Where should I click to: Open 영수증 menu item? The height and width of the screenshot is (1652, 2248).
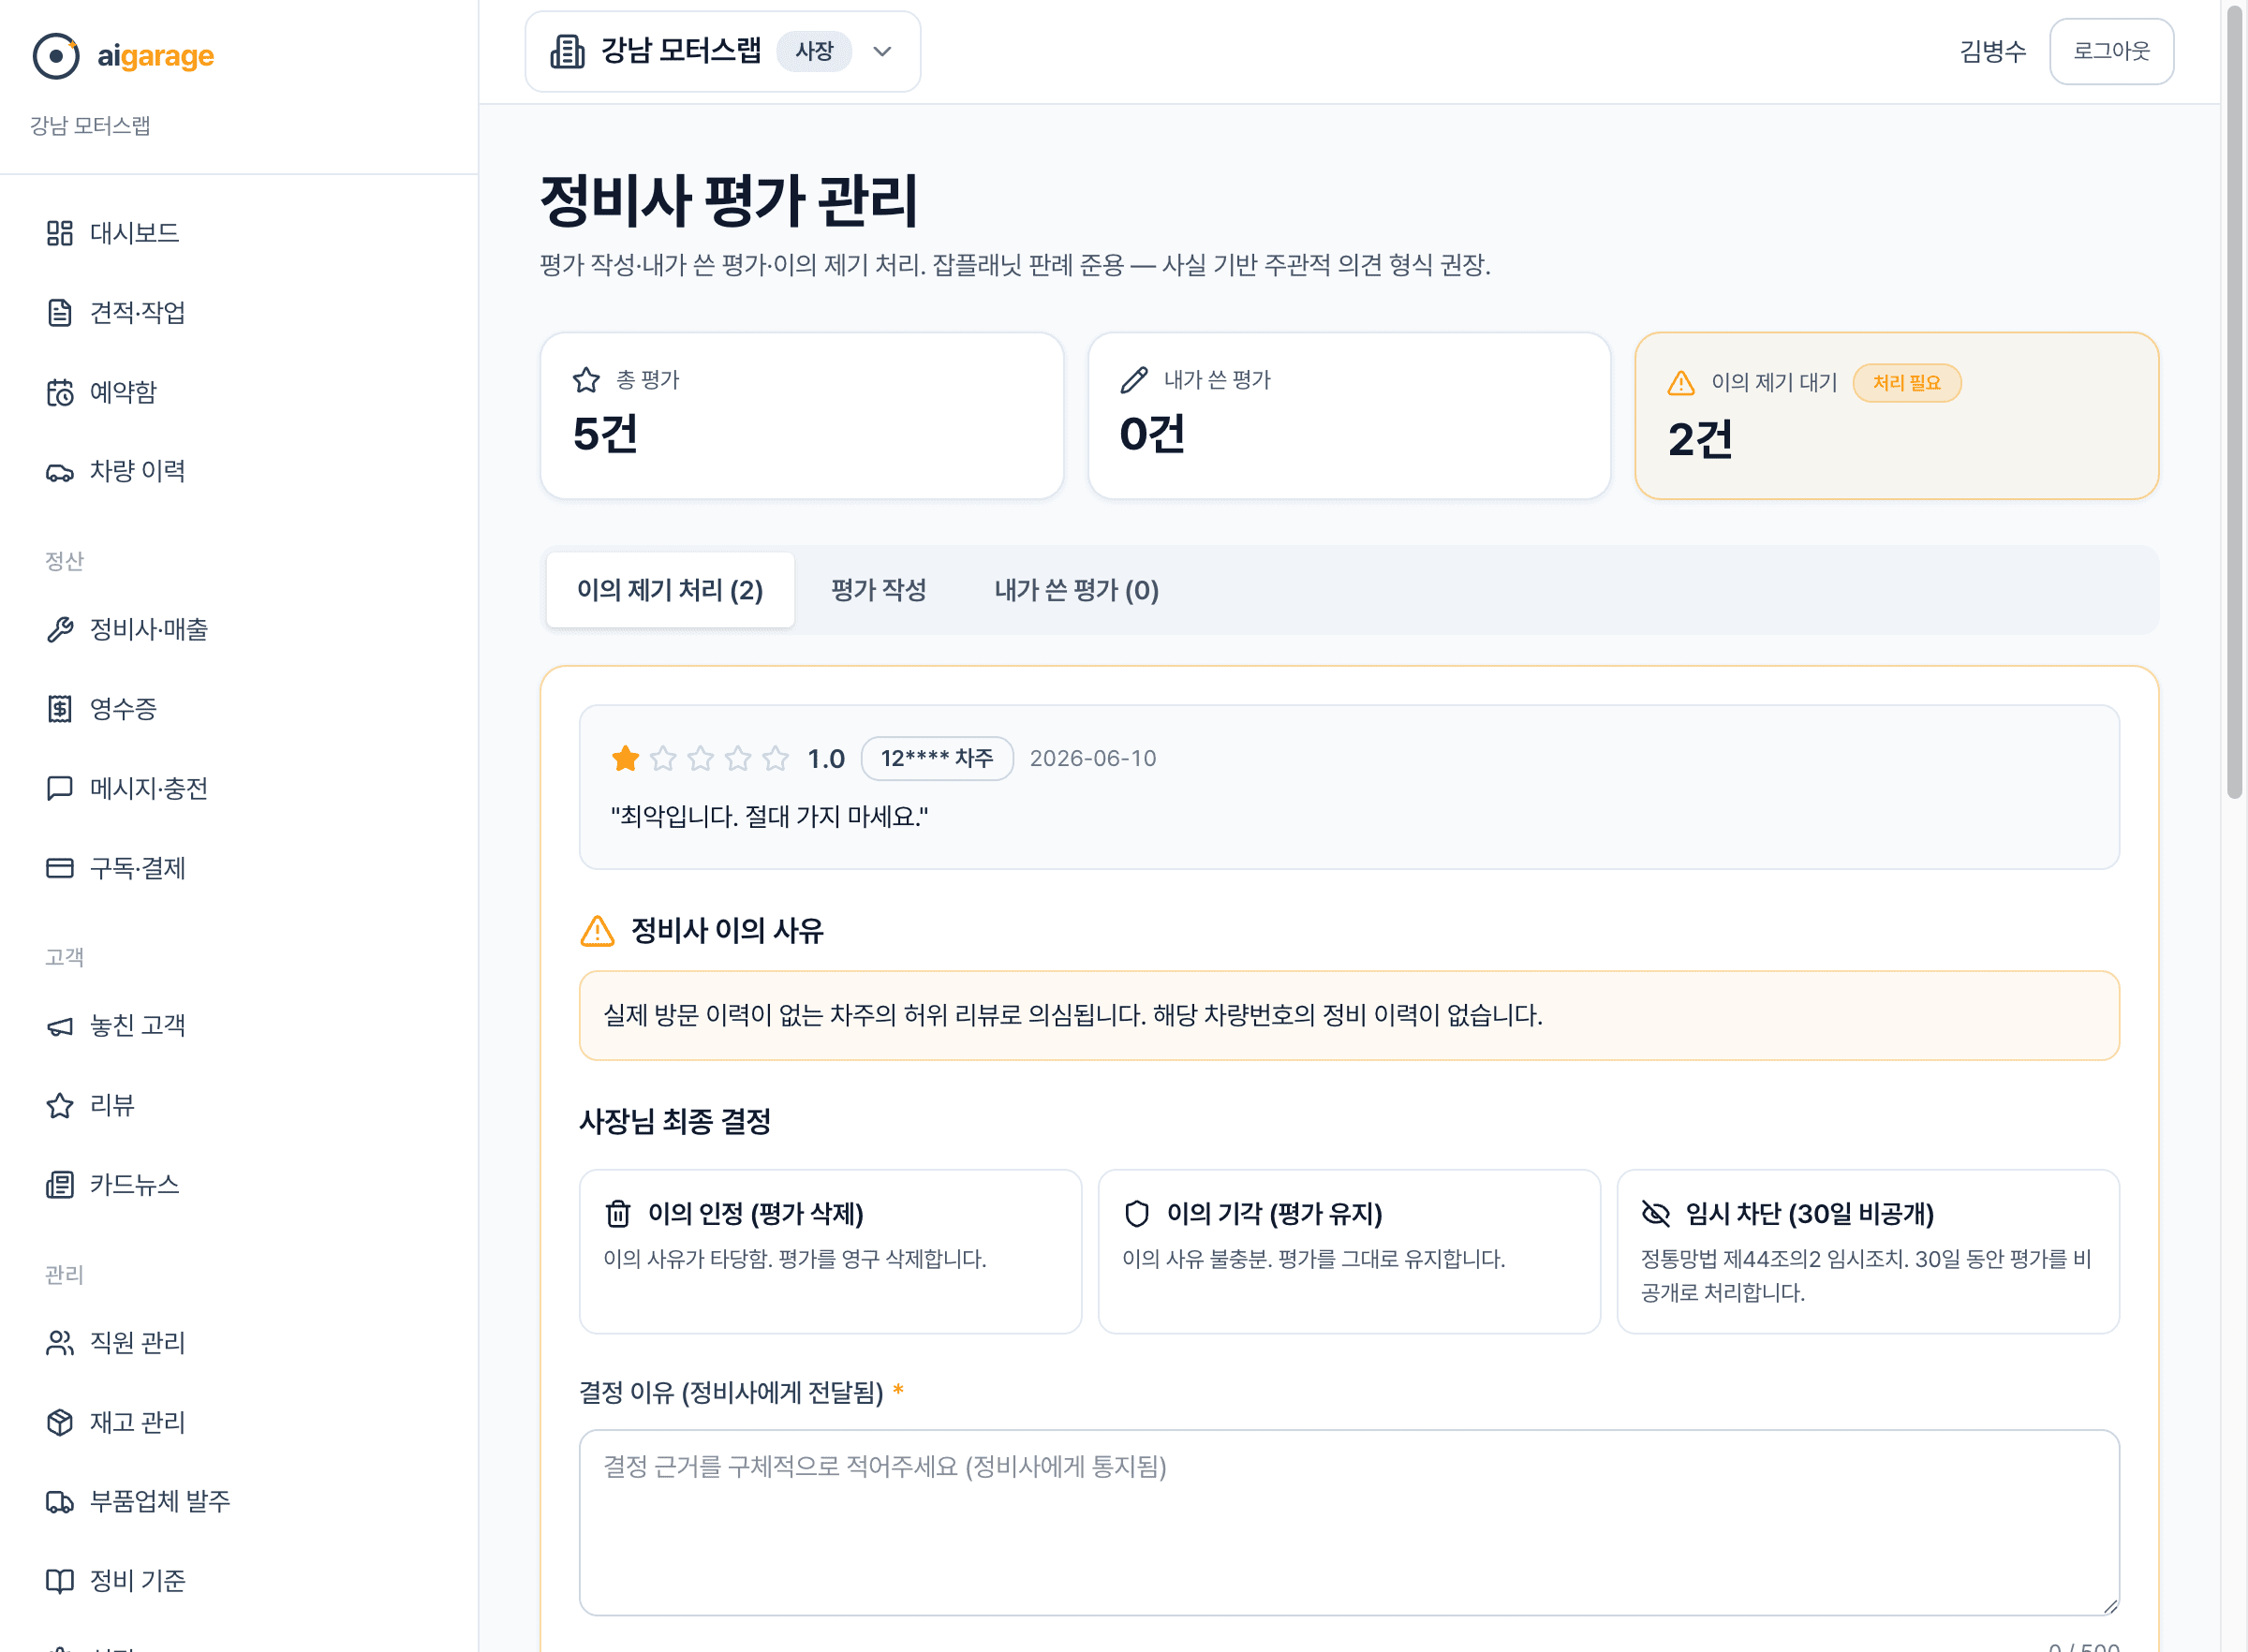tap(238, 709)
